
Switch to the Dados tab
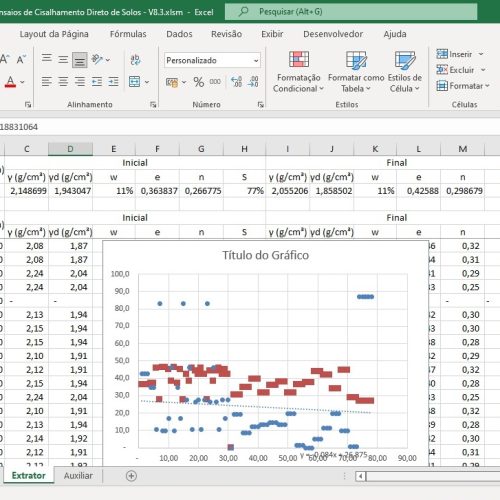coord(179,34)
